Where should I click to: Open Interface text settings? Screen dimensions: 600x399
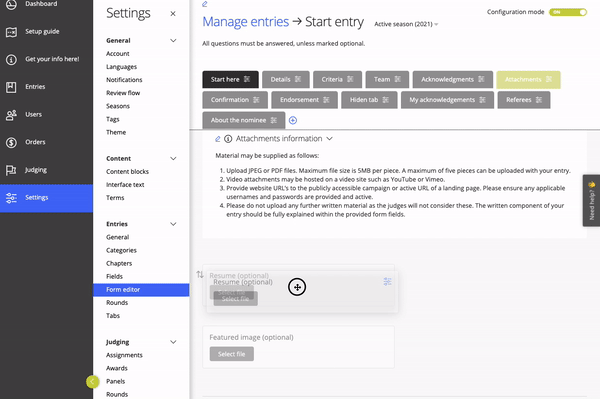coord(125,184)
